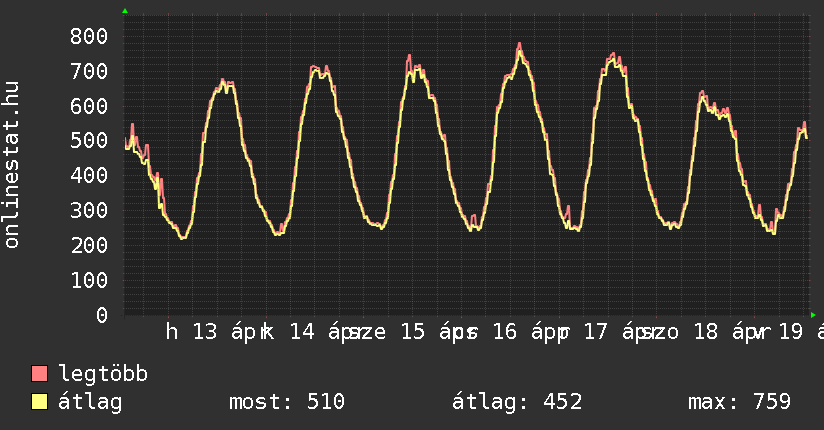Click the highest peak near 16 ápr
The width and height of the screenshot is (824, 430).
point(520,44)
